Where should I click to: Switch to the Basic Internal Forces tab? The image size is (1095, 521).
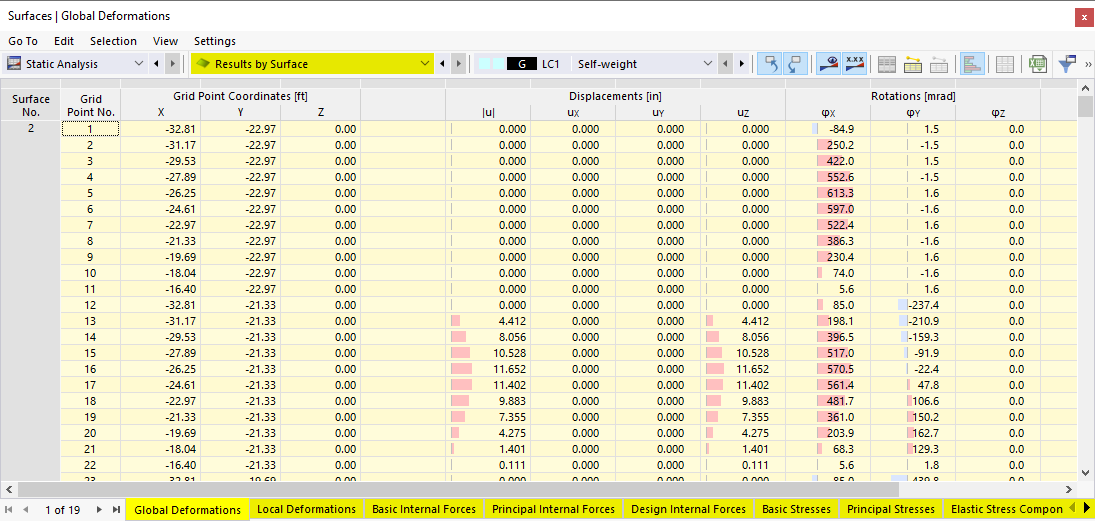click(424, 509)
